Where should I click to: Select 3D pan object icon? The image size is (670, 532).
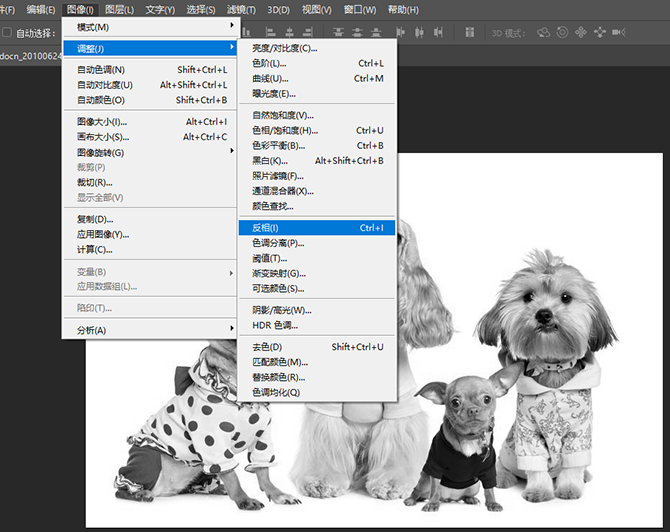581,32
